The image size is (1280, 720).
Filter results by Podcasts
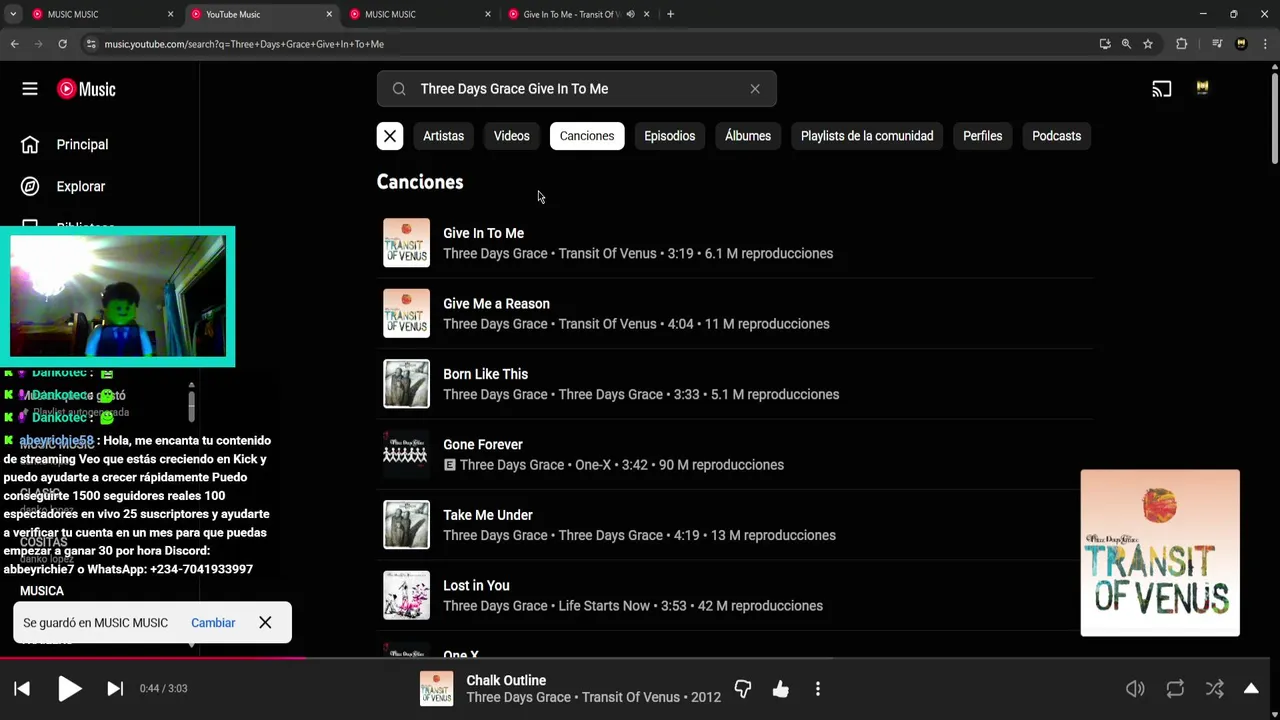[1056, 136]
